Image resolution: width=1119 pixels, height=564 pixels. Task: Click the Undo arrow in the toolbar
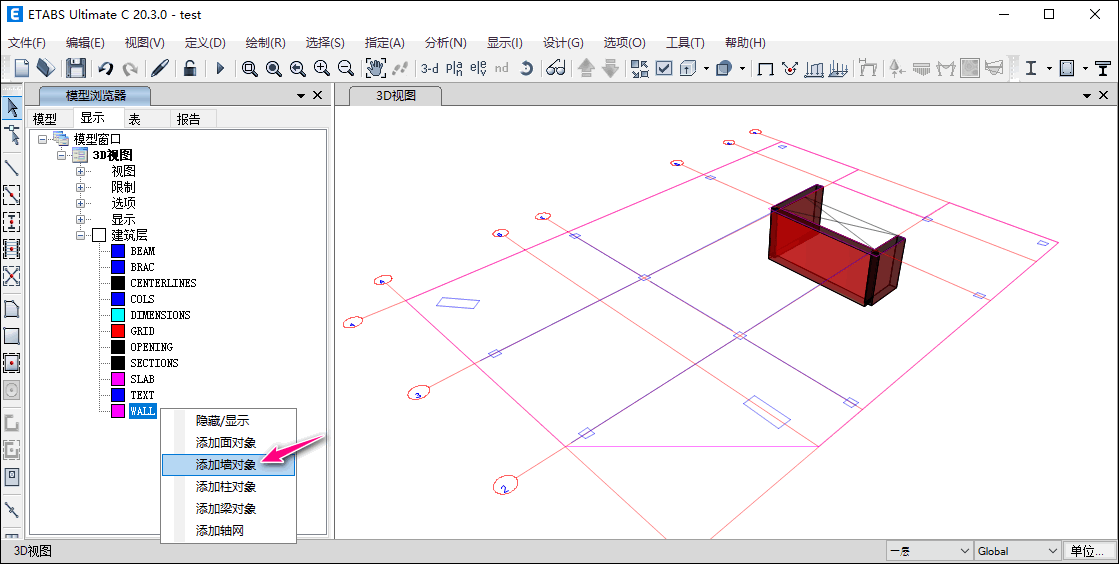click(x=105, y=68)
